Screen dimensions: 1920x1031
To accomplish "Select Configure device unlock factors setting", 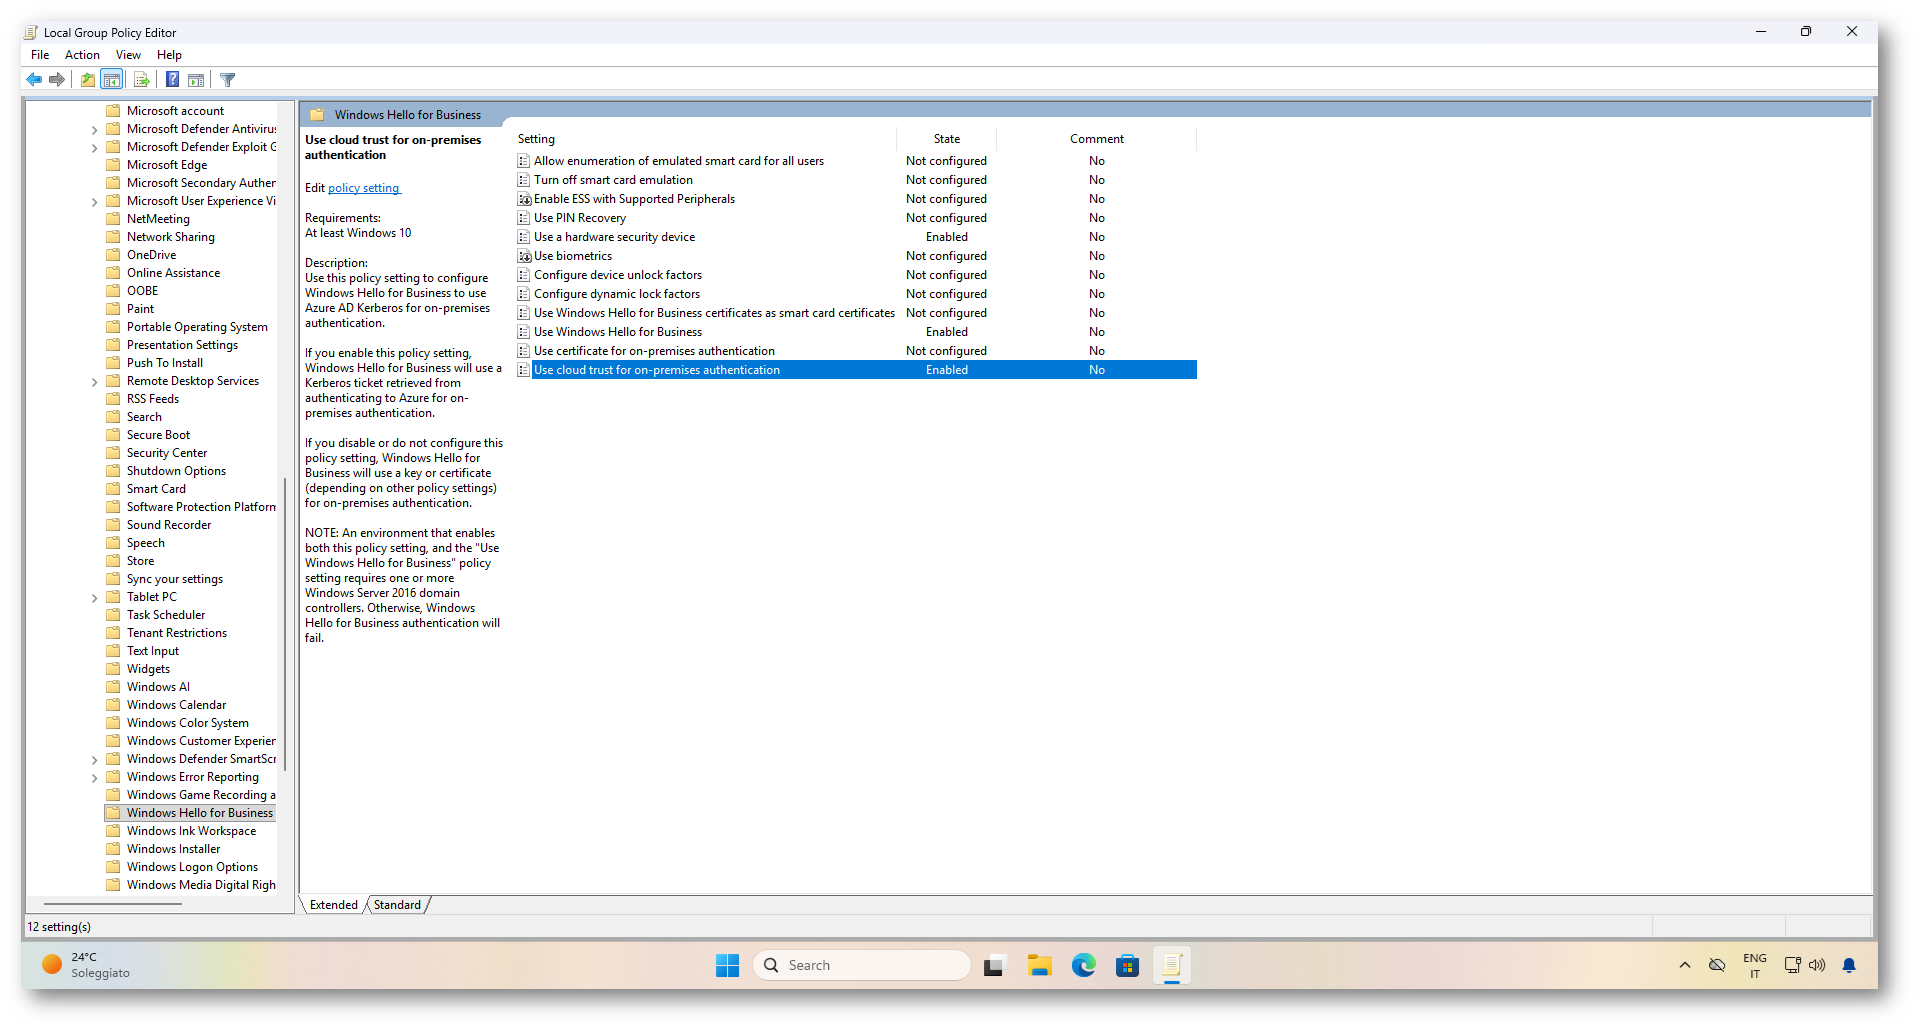I will (x=618, y=275).
